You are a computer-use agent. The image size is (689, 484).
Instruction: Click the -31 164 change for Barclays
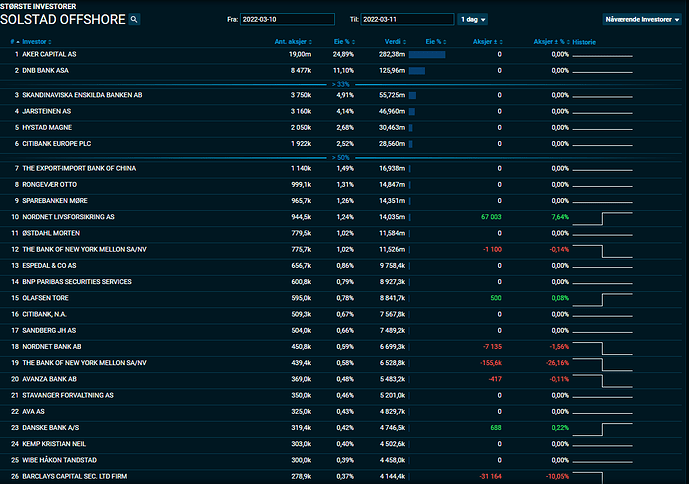pyautogui.click(x=490, y=477)
